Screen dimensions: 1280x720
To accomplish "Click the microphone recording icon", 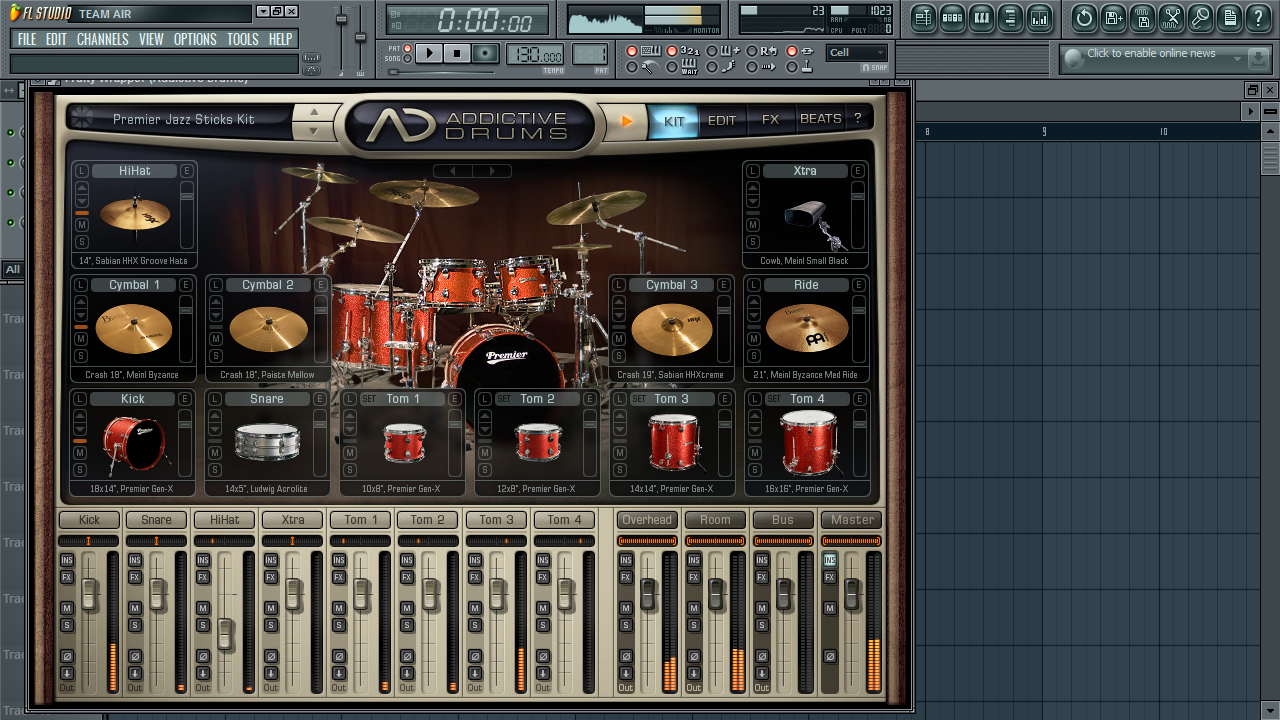I will tap(1200, 17).
